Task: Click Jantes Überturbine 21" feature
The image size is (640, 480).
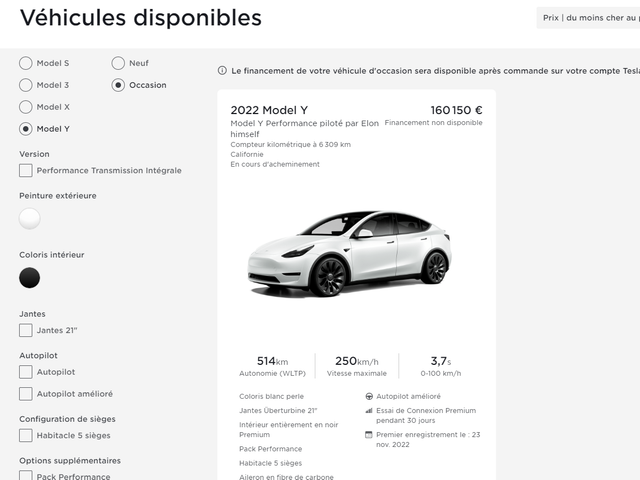Action: 278,411
